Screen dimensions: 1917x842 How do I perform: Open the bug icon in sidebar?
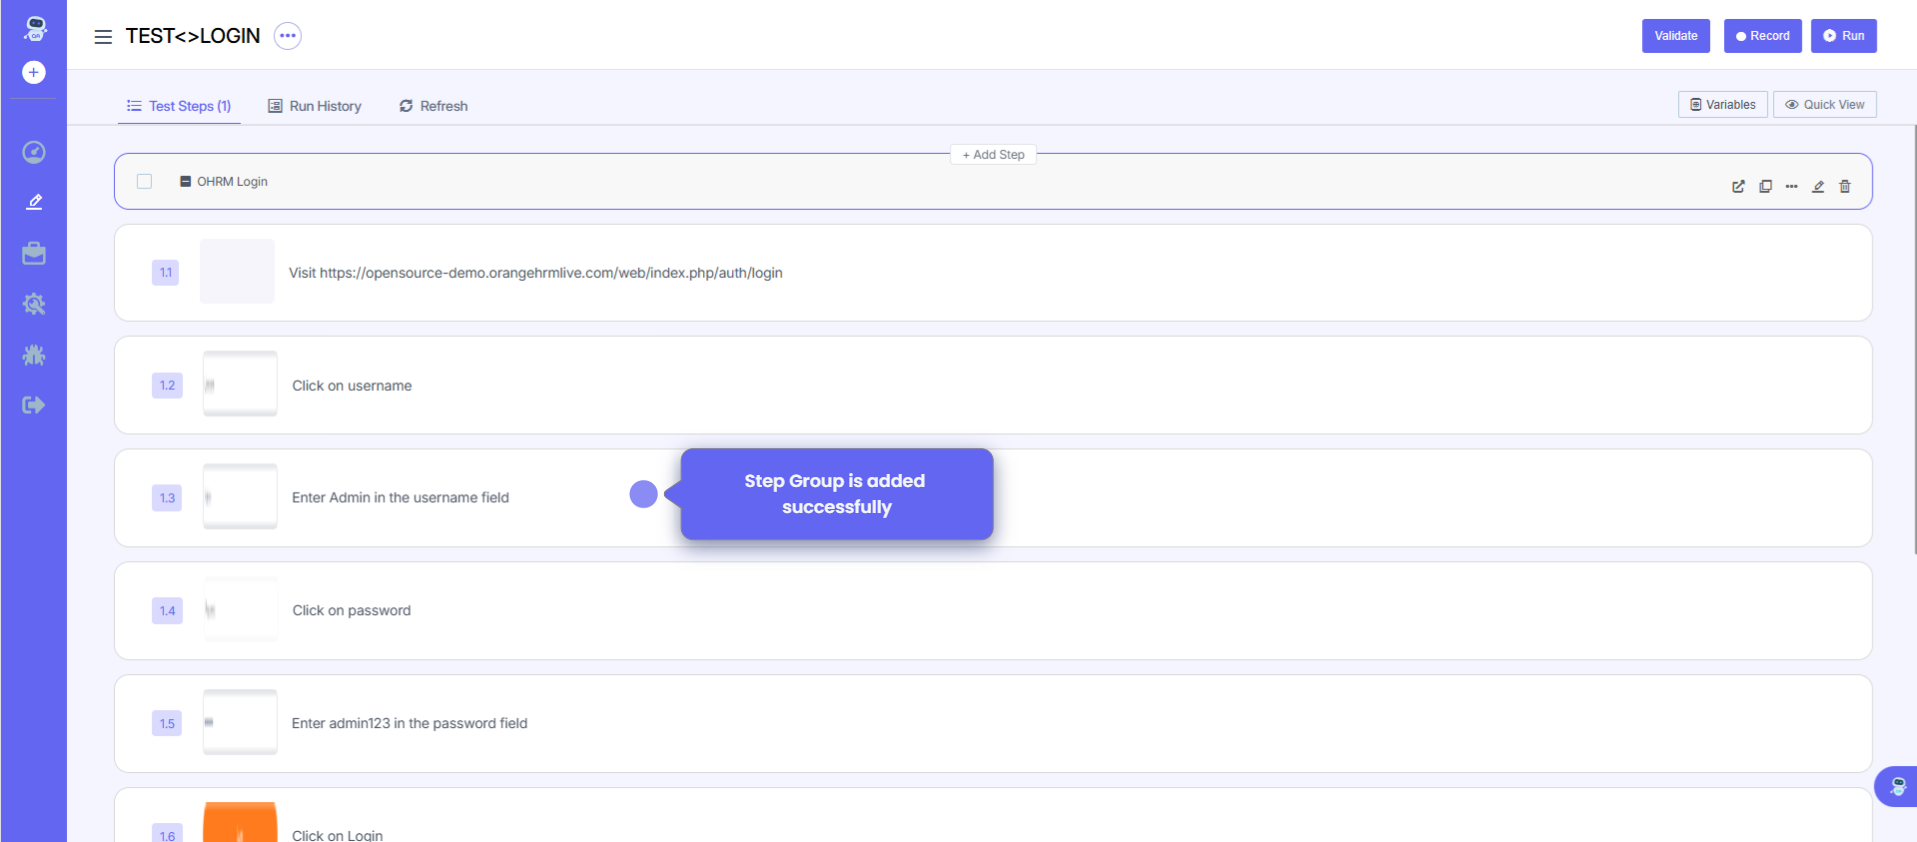pos(34,355)
